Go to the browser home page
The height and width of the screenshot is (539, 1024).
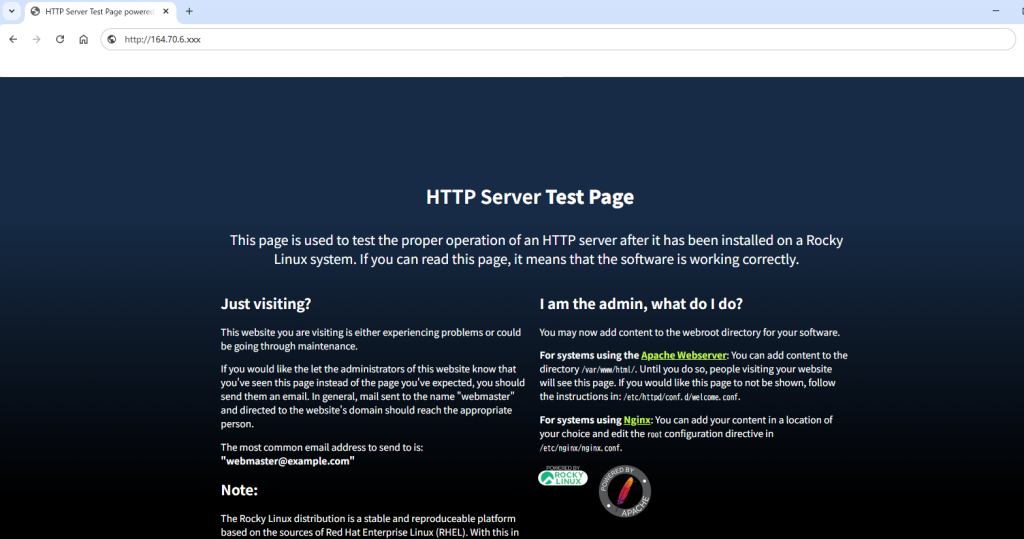pos(84,39)
